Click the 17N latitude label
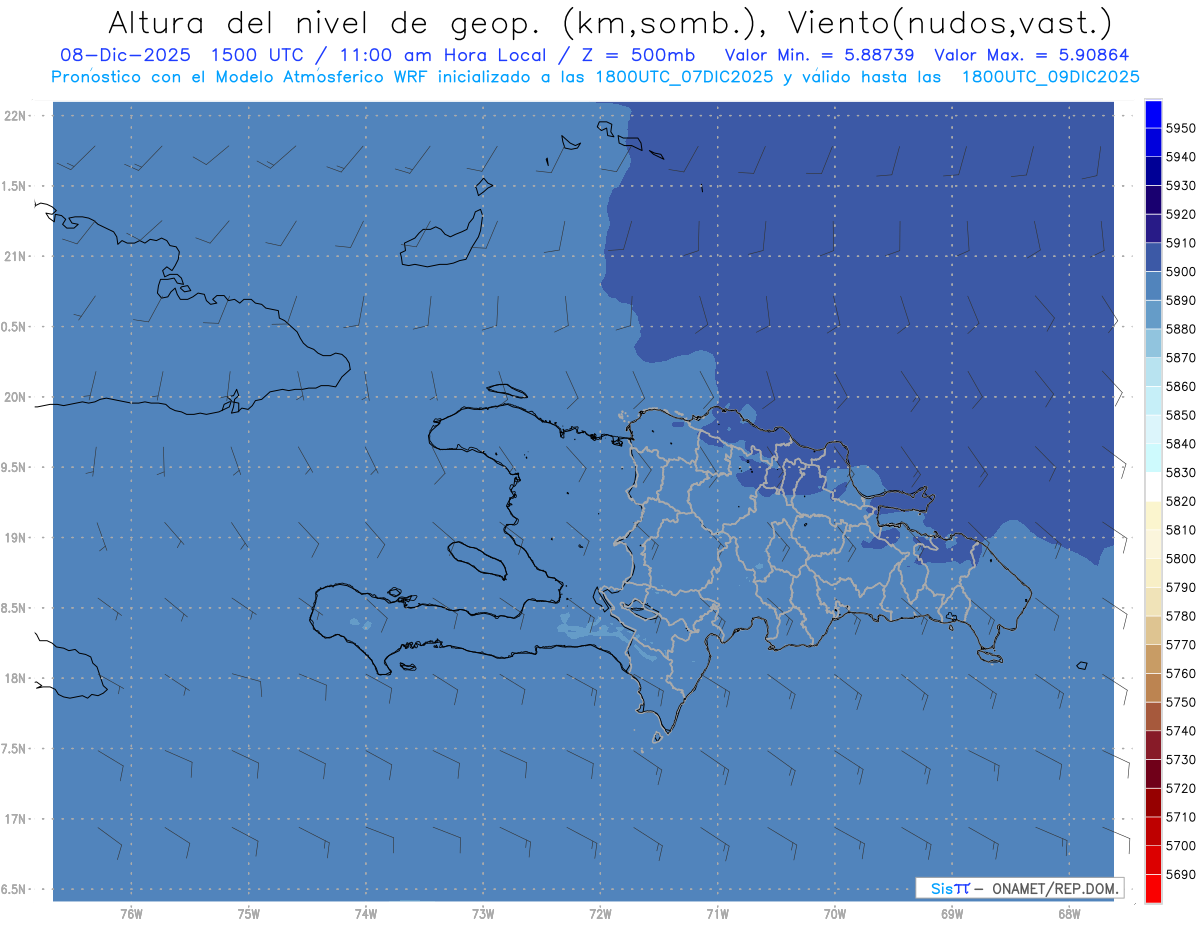 [16, 819]
